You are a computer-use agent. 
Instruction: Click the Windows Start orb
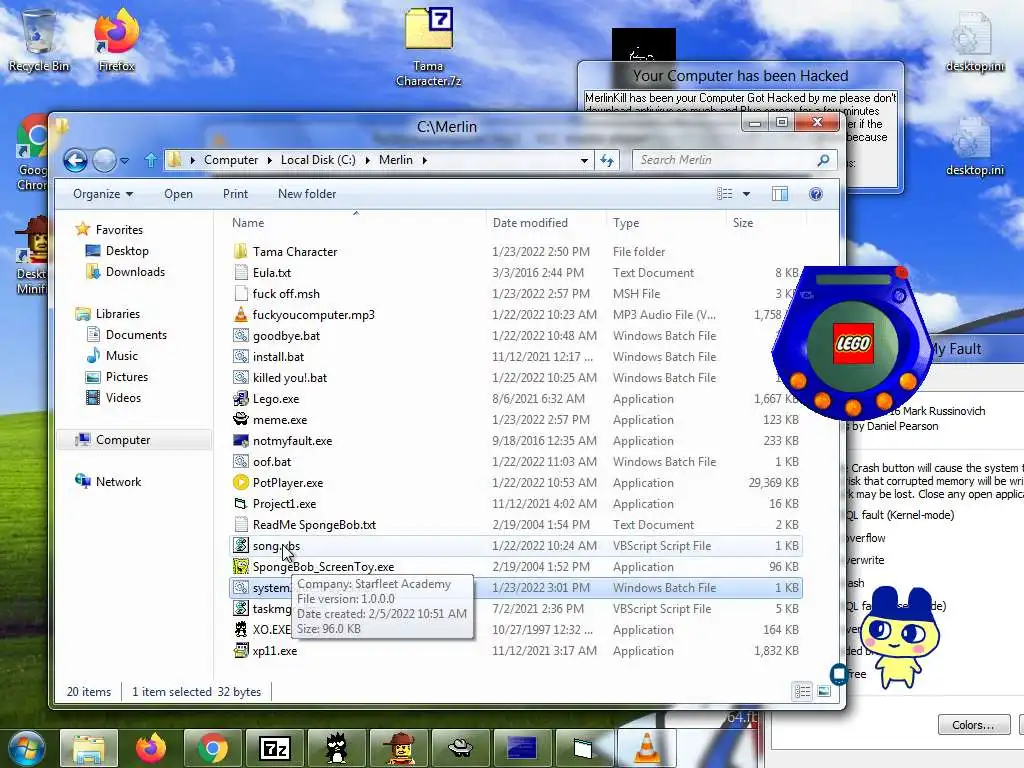[x=26, y=748]
